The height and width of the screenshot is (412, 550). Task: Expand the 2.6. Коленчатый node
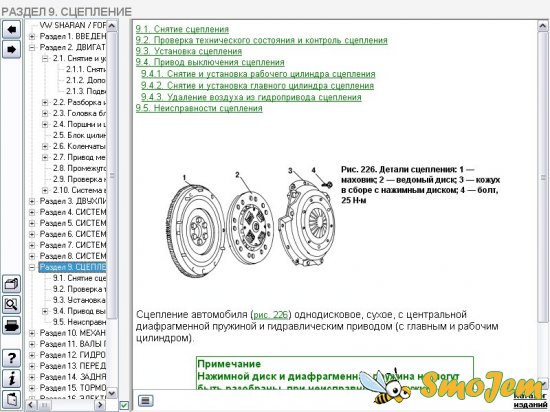point(45,146)
